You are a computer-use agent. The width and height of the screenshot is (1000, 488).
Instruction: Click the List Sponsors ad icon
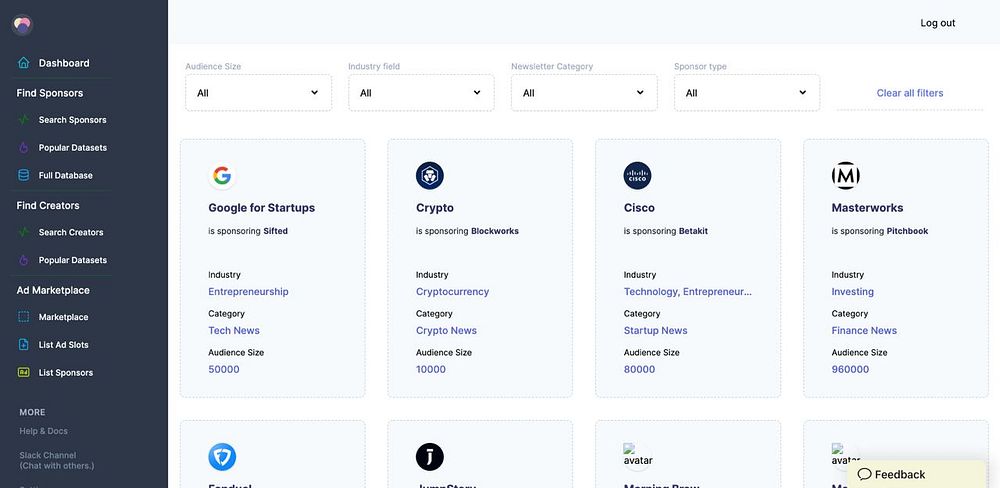tap(24, 372)
